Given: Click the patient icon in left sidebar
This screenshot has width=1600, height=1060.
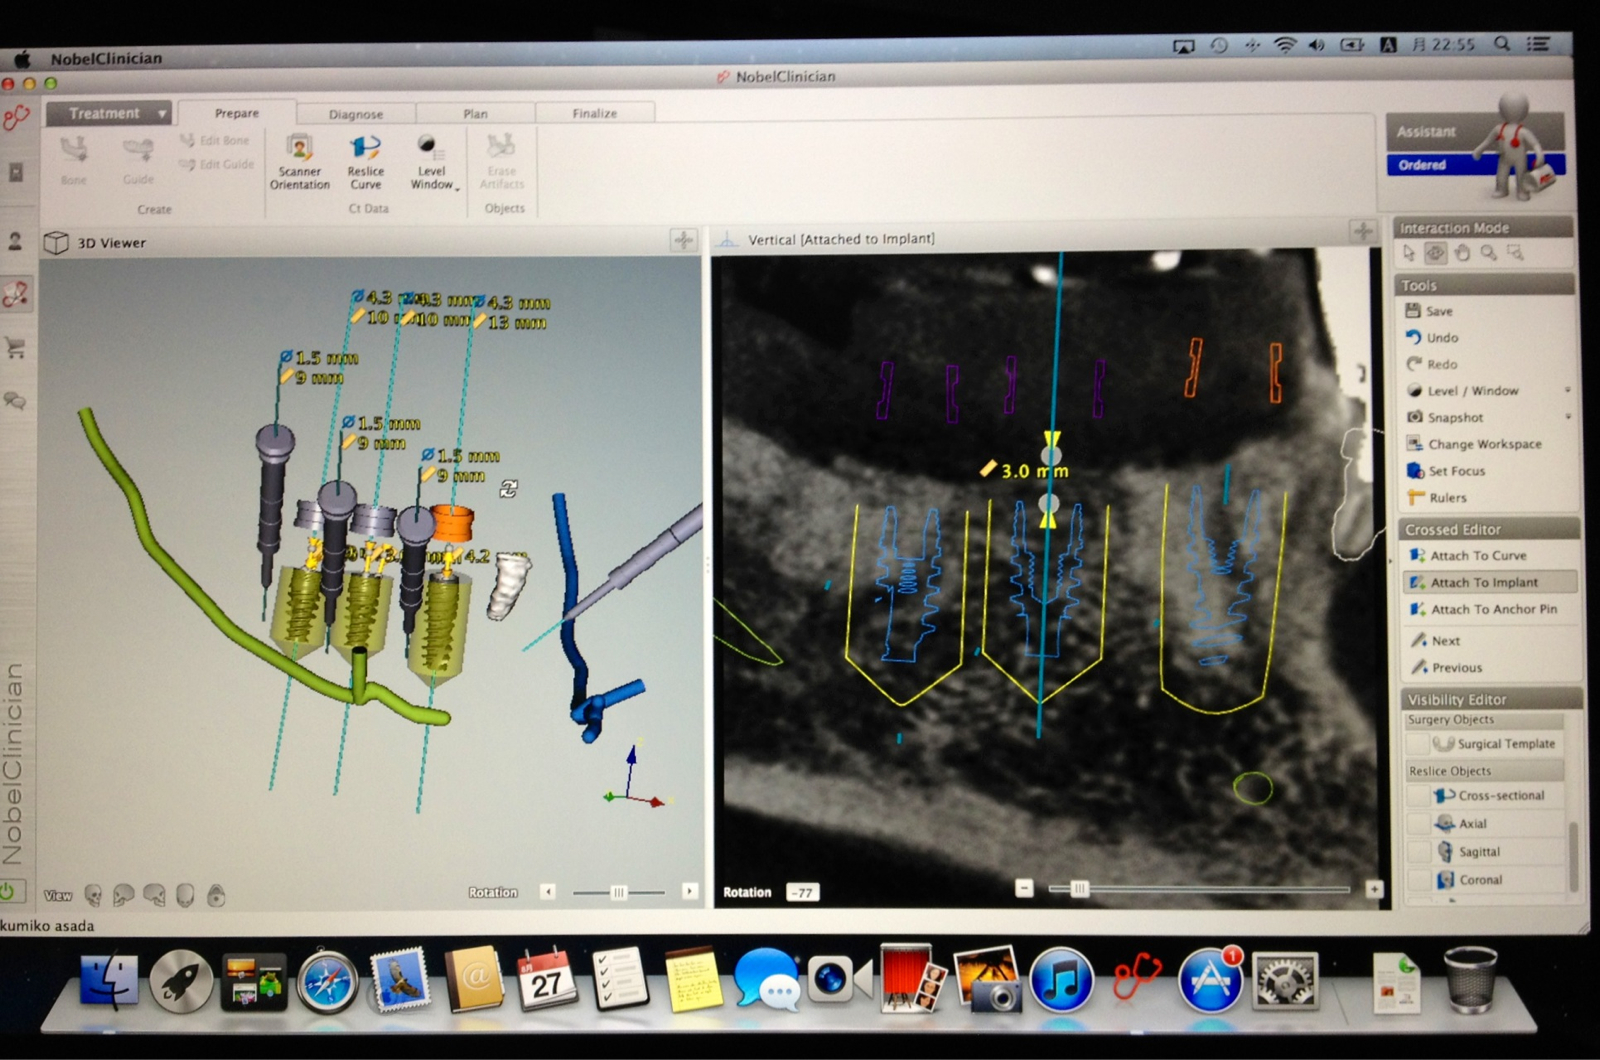Looking at the screenshot, I should tap(15, 241).
